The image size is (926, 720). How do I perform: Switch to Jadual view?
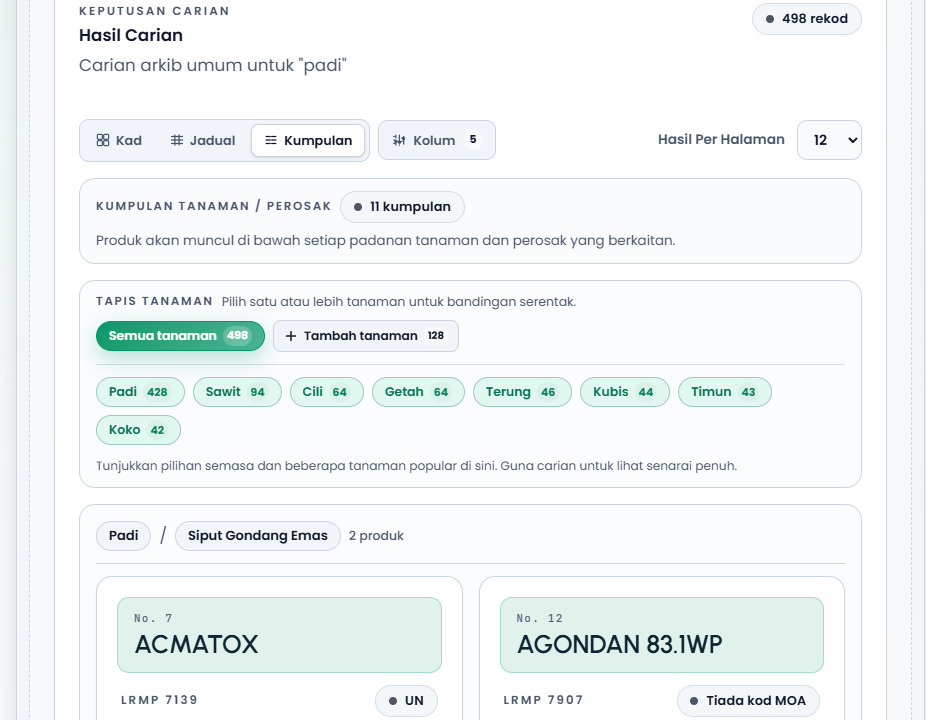(x=203, y=140)
